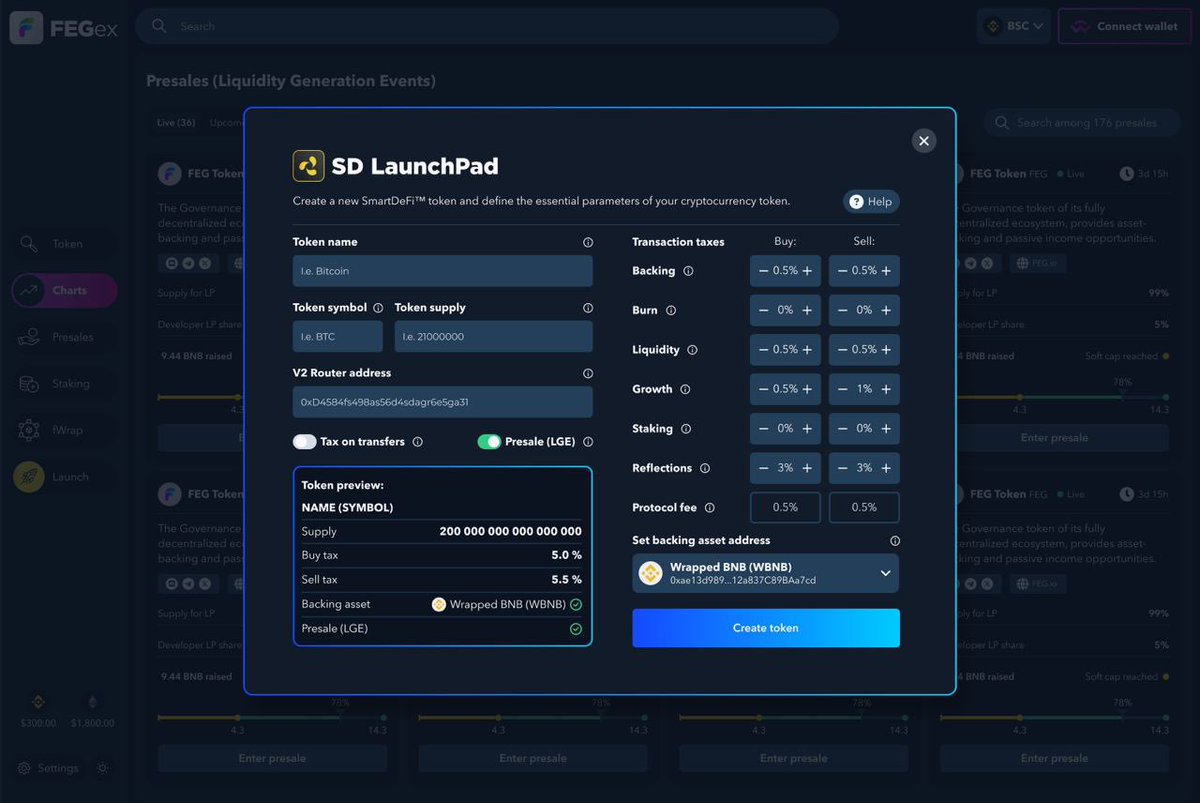The image size is (1200, 803).
Task: Close the SD LaunchPad dialog
Action: [x=923, y=141]
